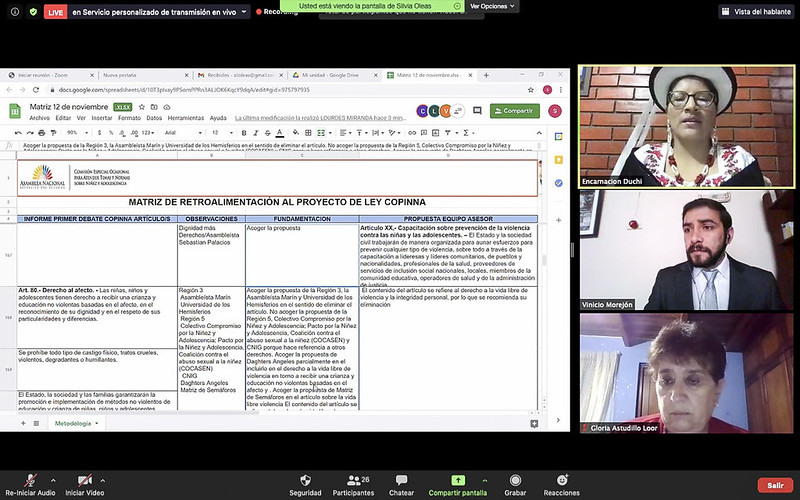Viewport: 800px width, 500px height.
Task: Click the Insert chart icon
Action: (435, 133)
